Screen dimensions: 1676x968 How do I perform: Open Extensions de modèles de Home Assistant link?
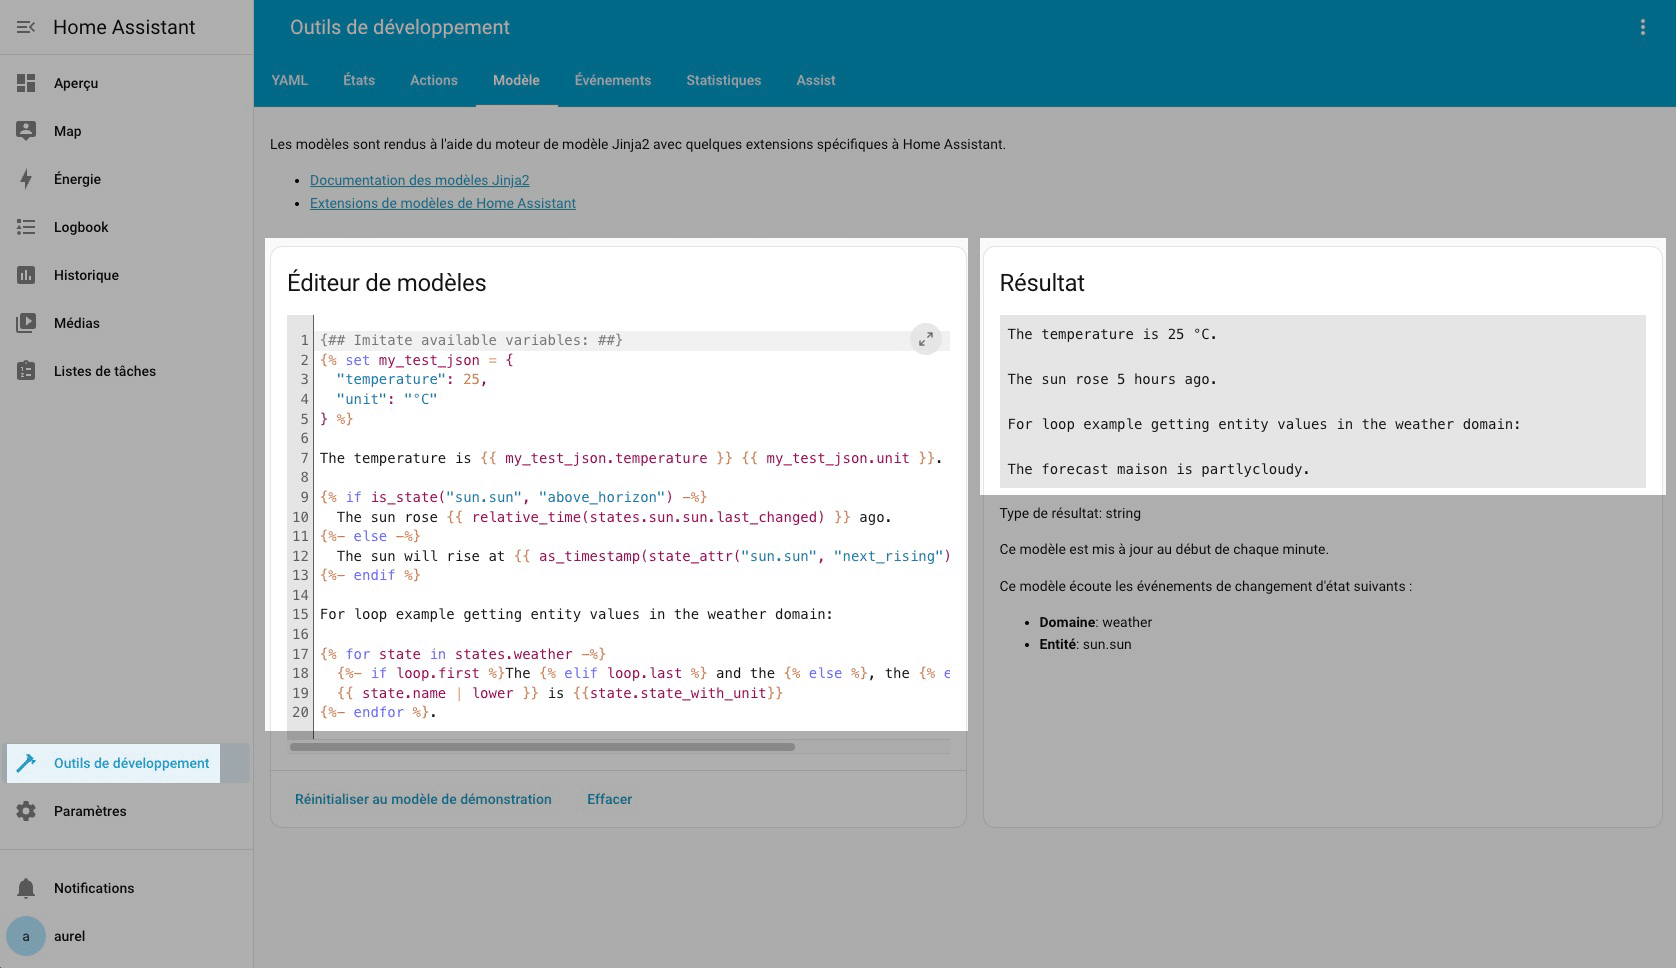coord(443,203)
